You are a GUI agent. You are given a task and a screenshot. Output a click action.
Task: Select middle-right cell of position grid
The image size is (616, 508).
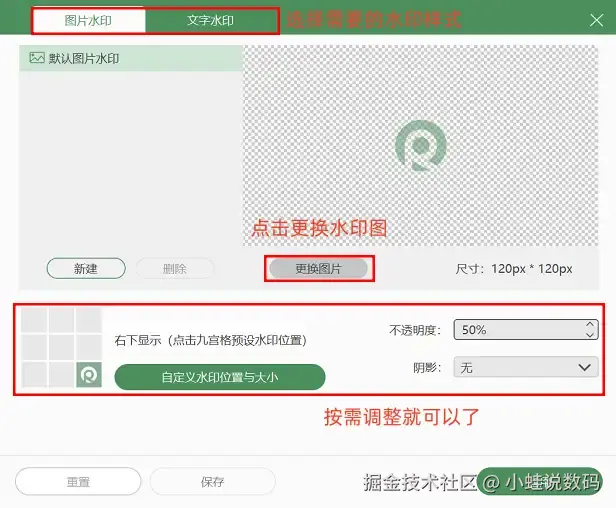coord(89,347)
